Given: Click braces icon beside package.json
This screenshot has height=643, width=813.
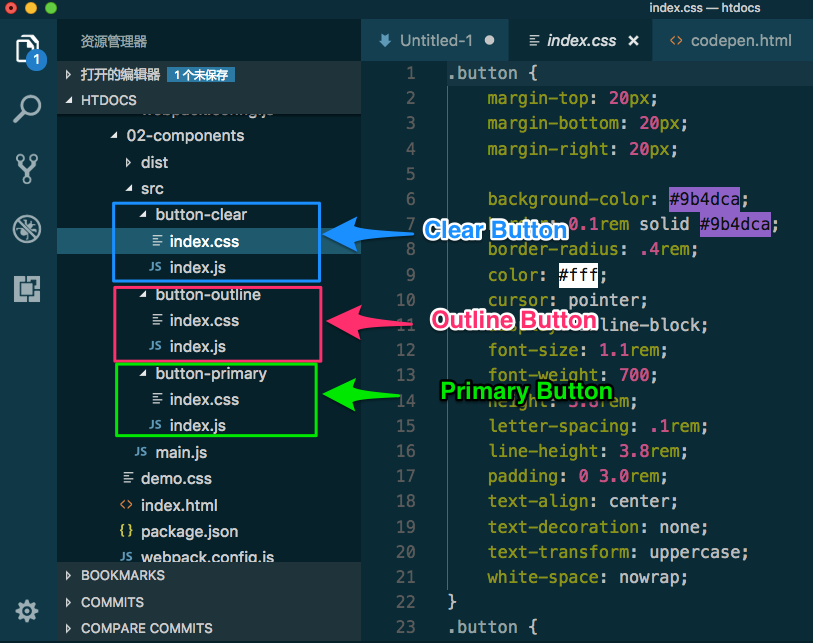Looking at the screenshot, I should (x=126, y=530).
